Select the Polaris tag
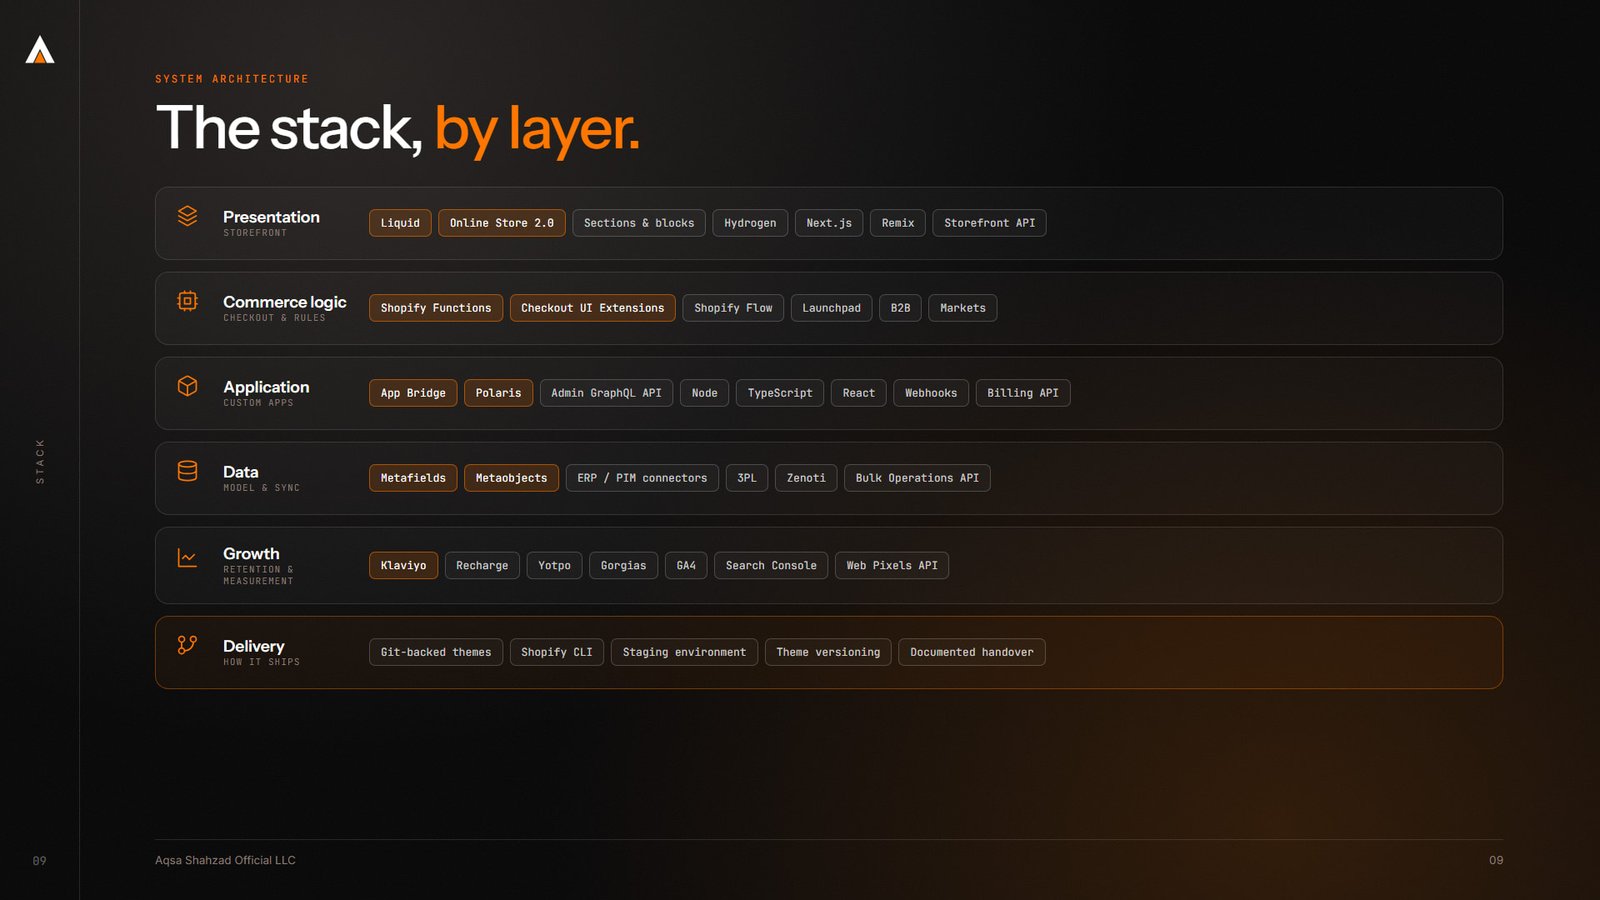1600x900 pixels. (499, 393)
